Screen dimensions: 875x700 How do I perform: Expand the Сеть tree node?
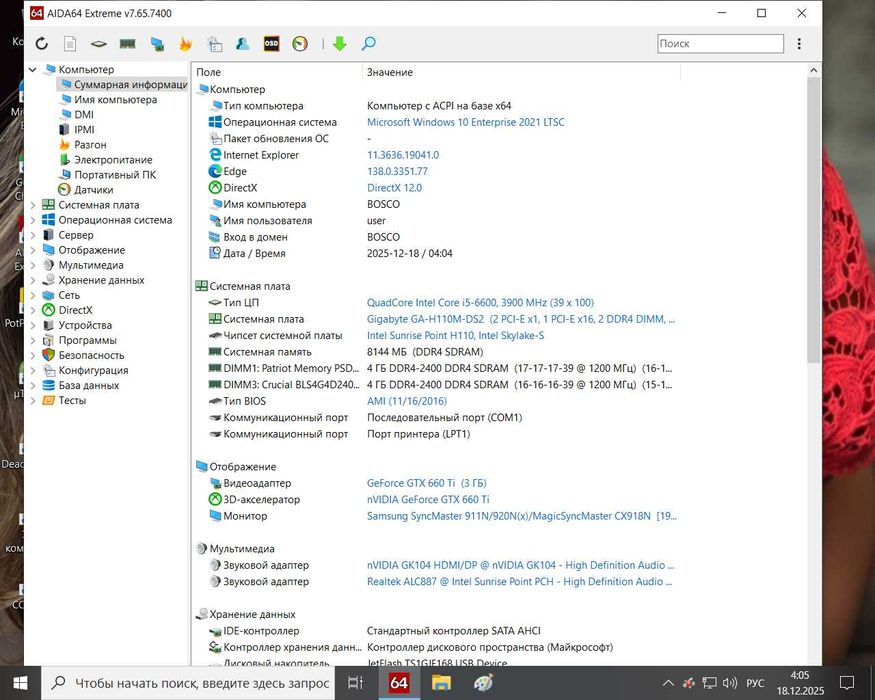pos(33,296)
